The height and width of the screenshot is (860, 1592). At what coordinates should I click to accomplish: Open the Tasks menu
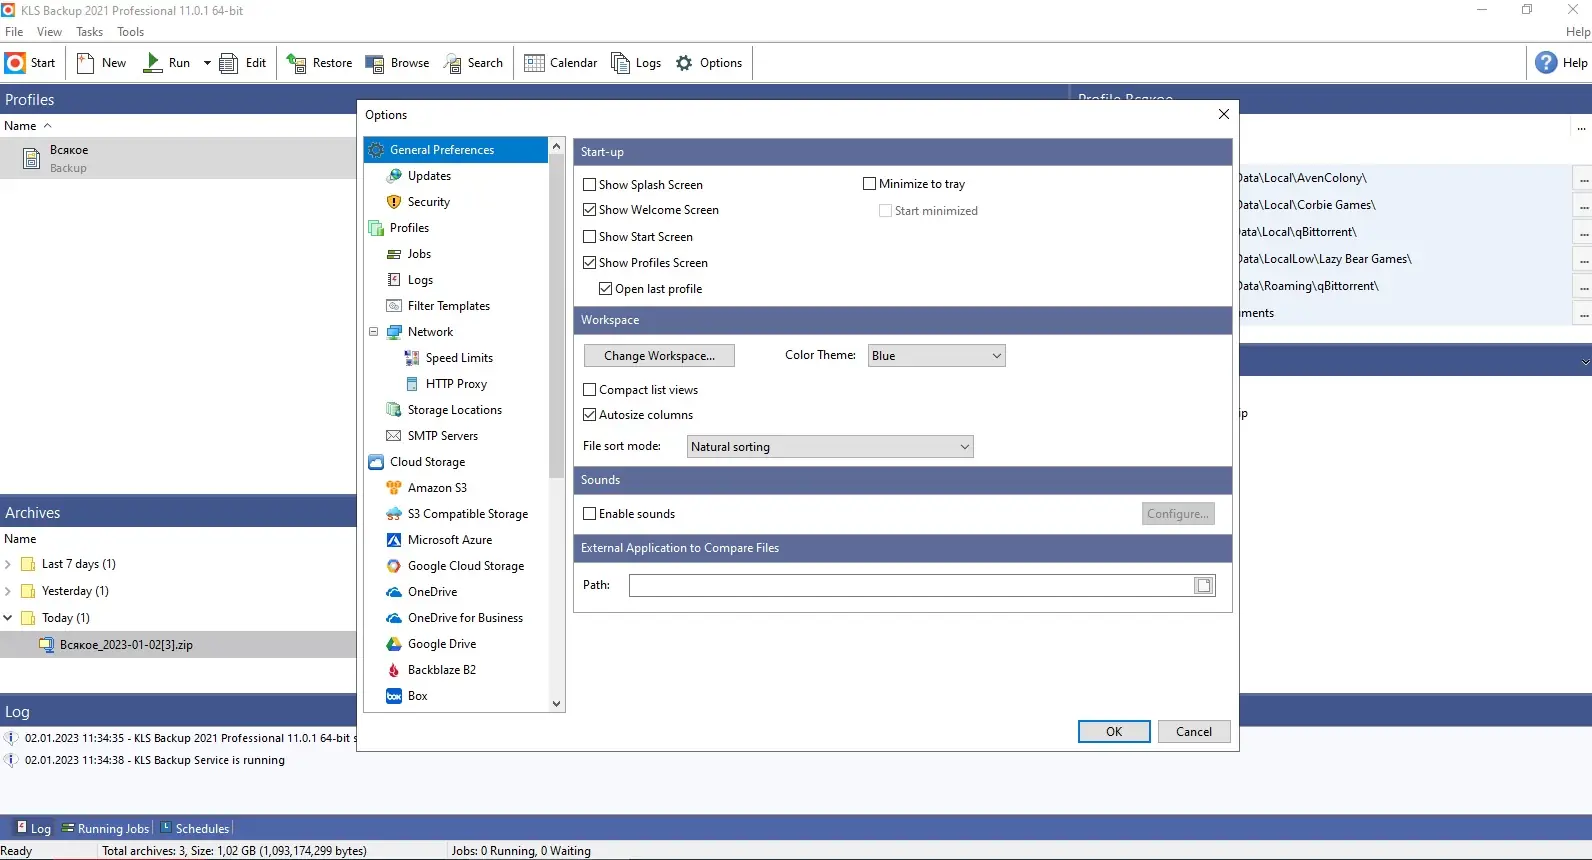pyautogui.click(x=89, y=32)
